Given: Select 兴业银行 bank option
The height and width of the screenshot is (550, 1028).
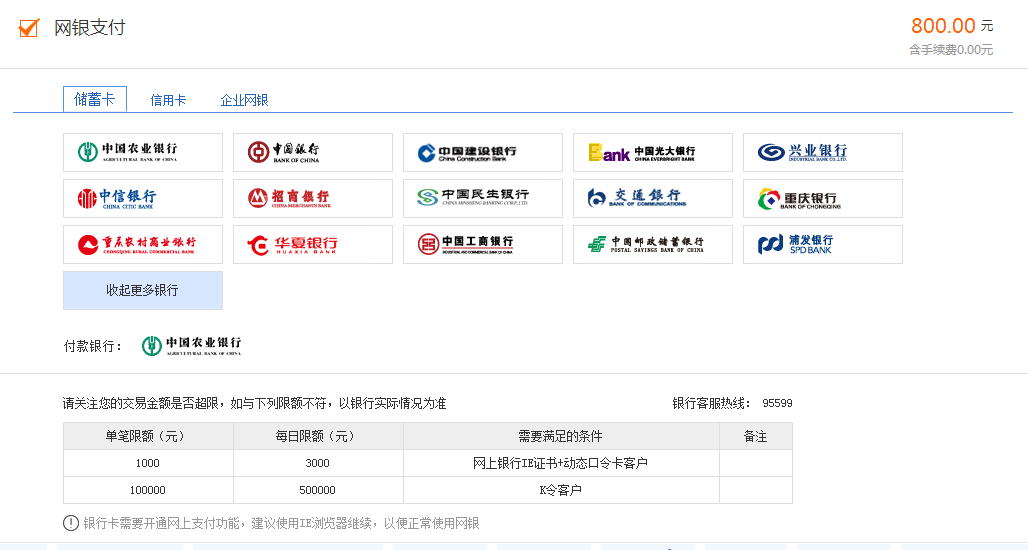Looking at the screenshot, I should (x=823, y=152).
